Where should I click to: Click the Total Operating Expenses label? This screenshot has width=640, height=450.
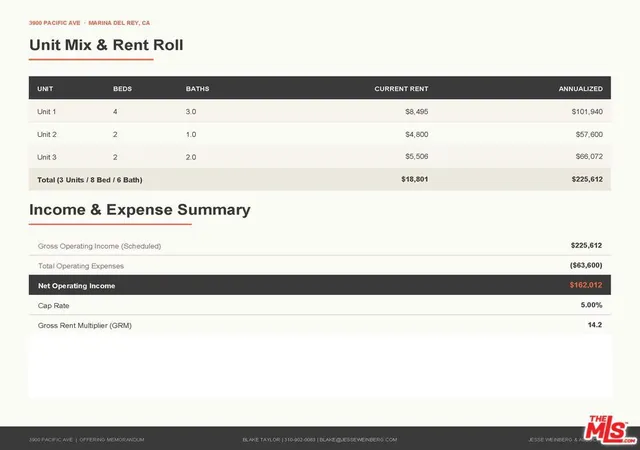(x=81, y=266)
